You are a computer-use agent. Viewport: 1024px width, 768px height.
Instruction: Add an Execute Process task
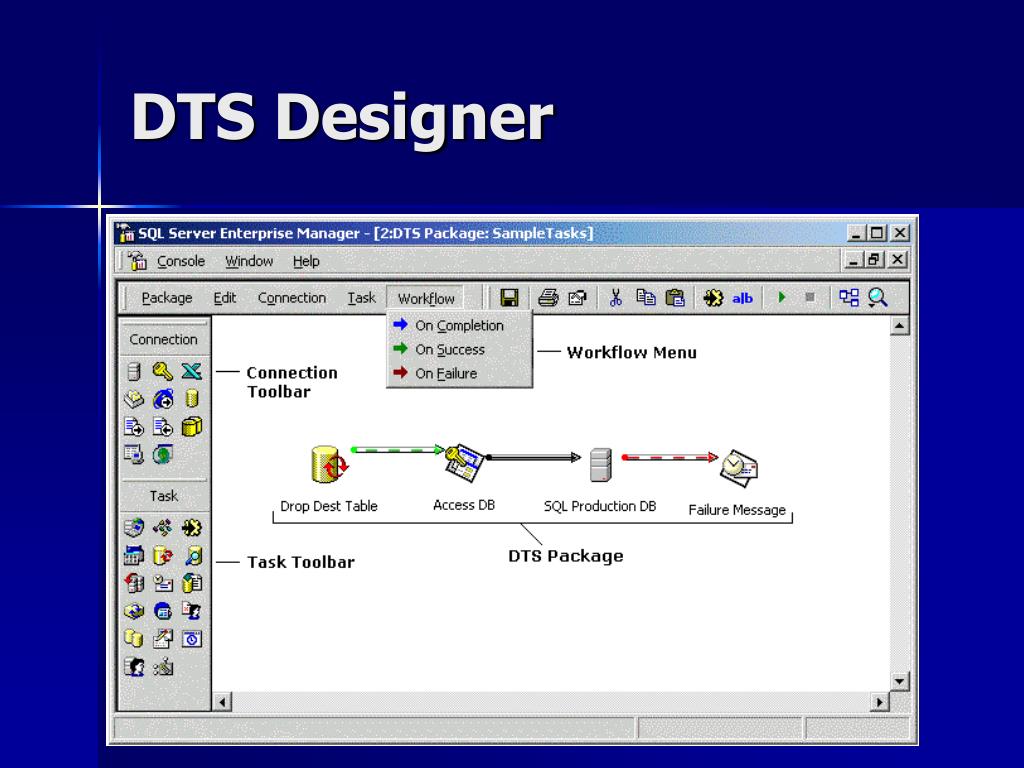134,555
